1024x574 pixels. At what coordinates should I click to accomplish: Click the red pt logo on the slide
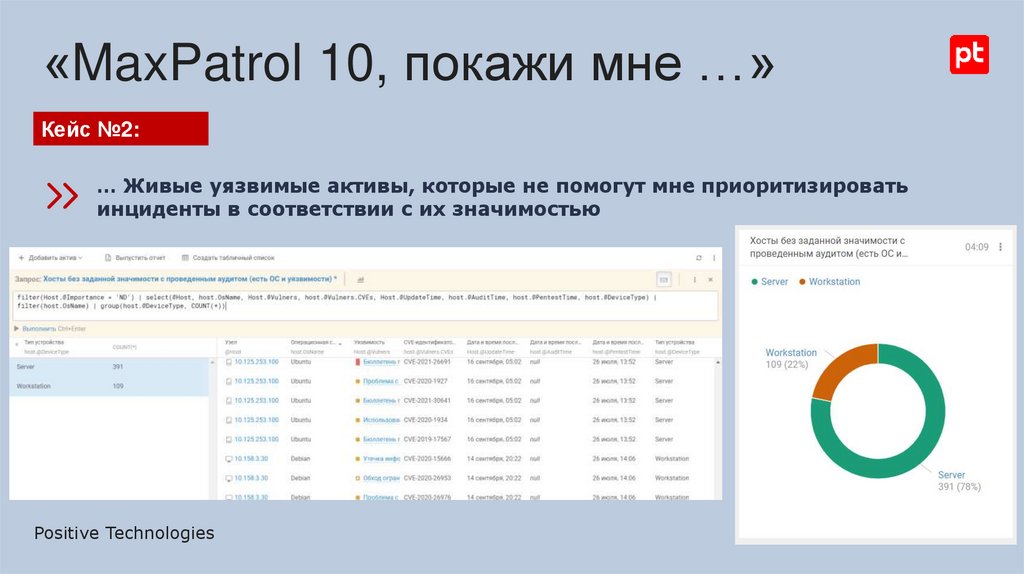point(969,54)
